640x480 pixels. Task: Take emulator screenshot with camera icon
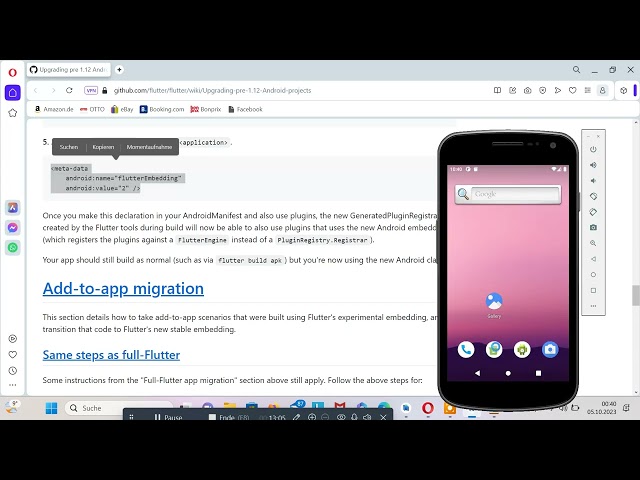click(x=593, y=227)
